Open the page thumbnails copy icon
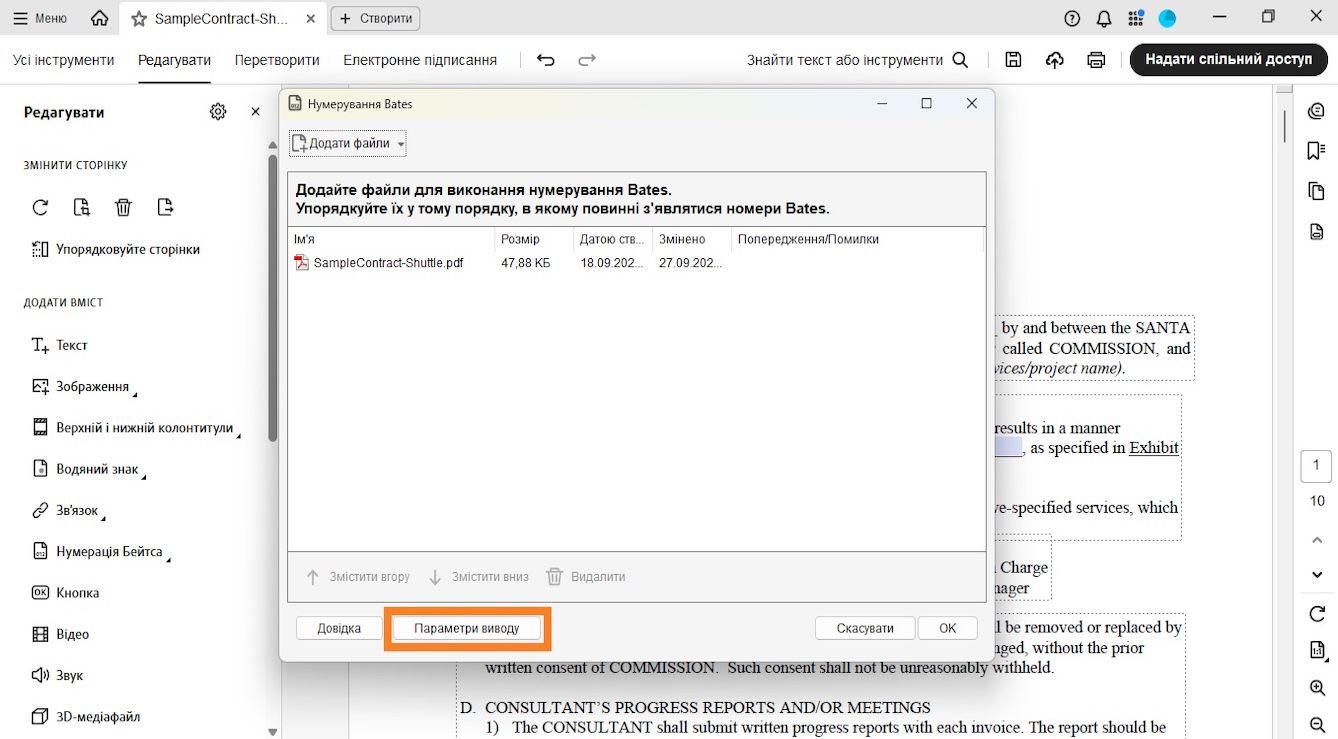1338x739 pixels. pyautogui.click(x=1316, y=191)
